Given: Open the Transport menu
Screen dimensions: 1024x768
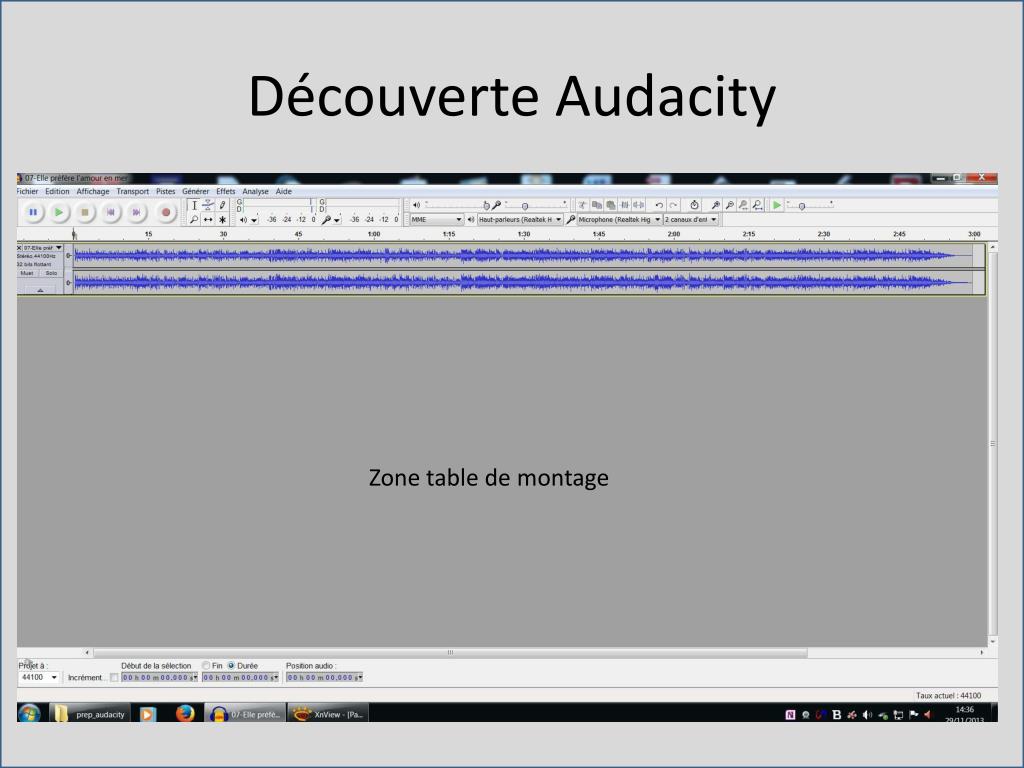Looking at the screenshot, I should point(133,191).
